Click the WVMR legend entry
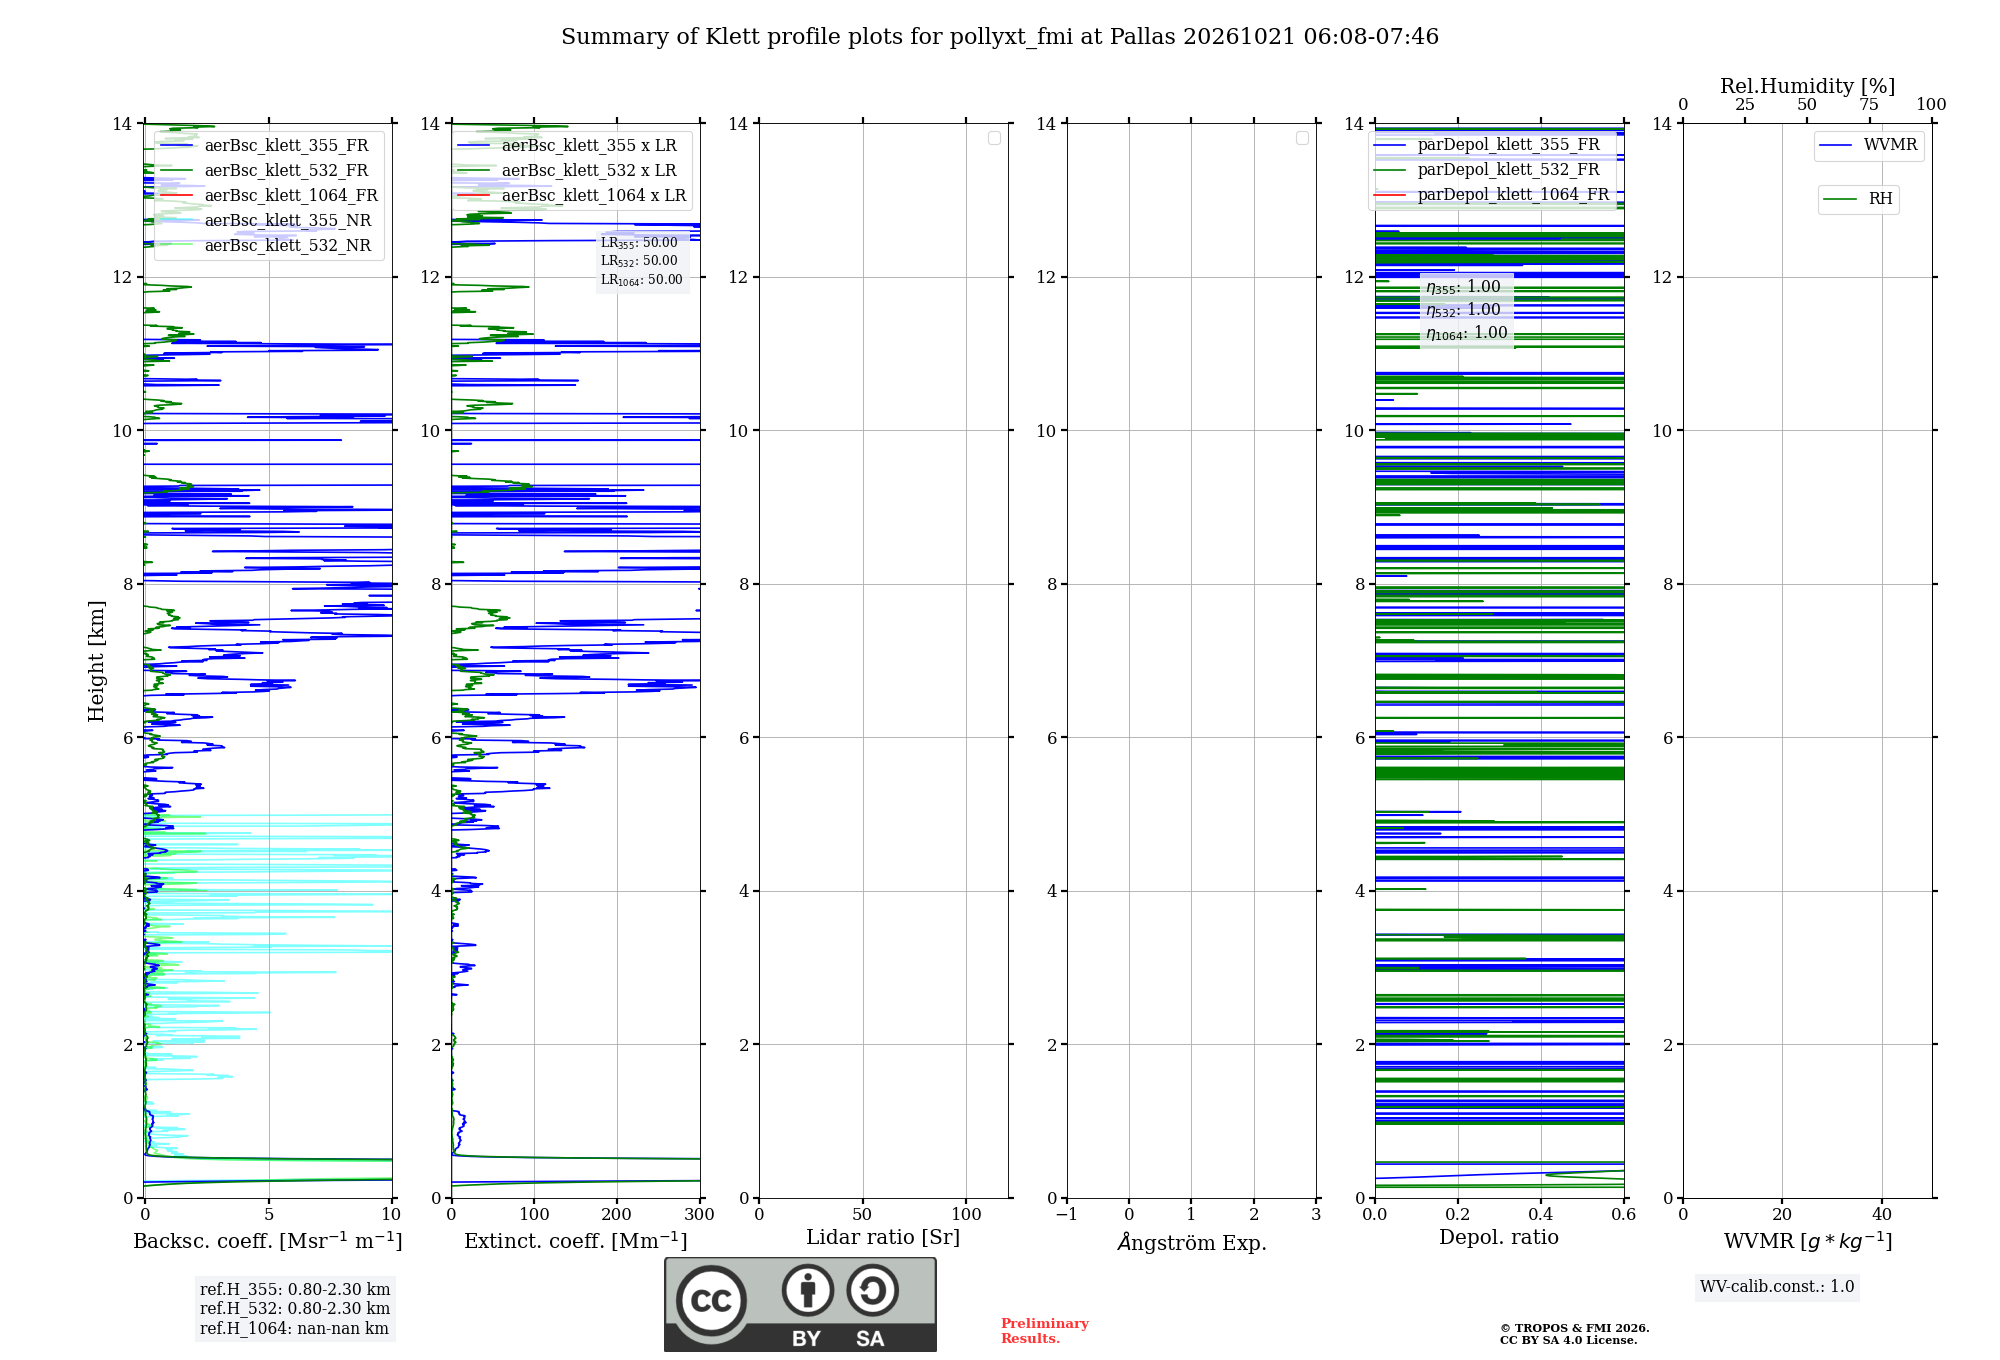The width and height of the screenshot is (2000, 1360). pos(1869,145)
